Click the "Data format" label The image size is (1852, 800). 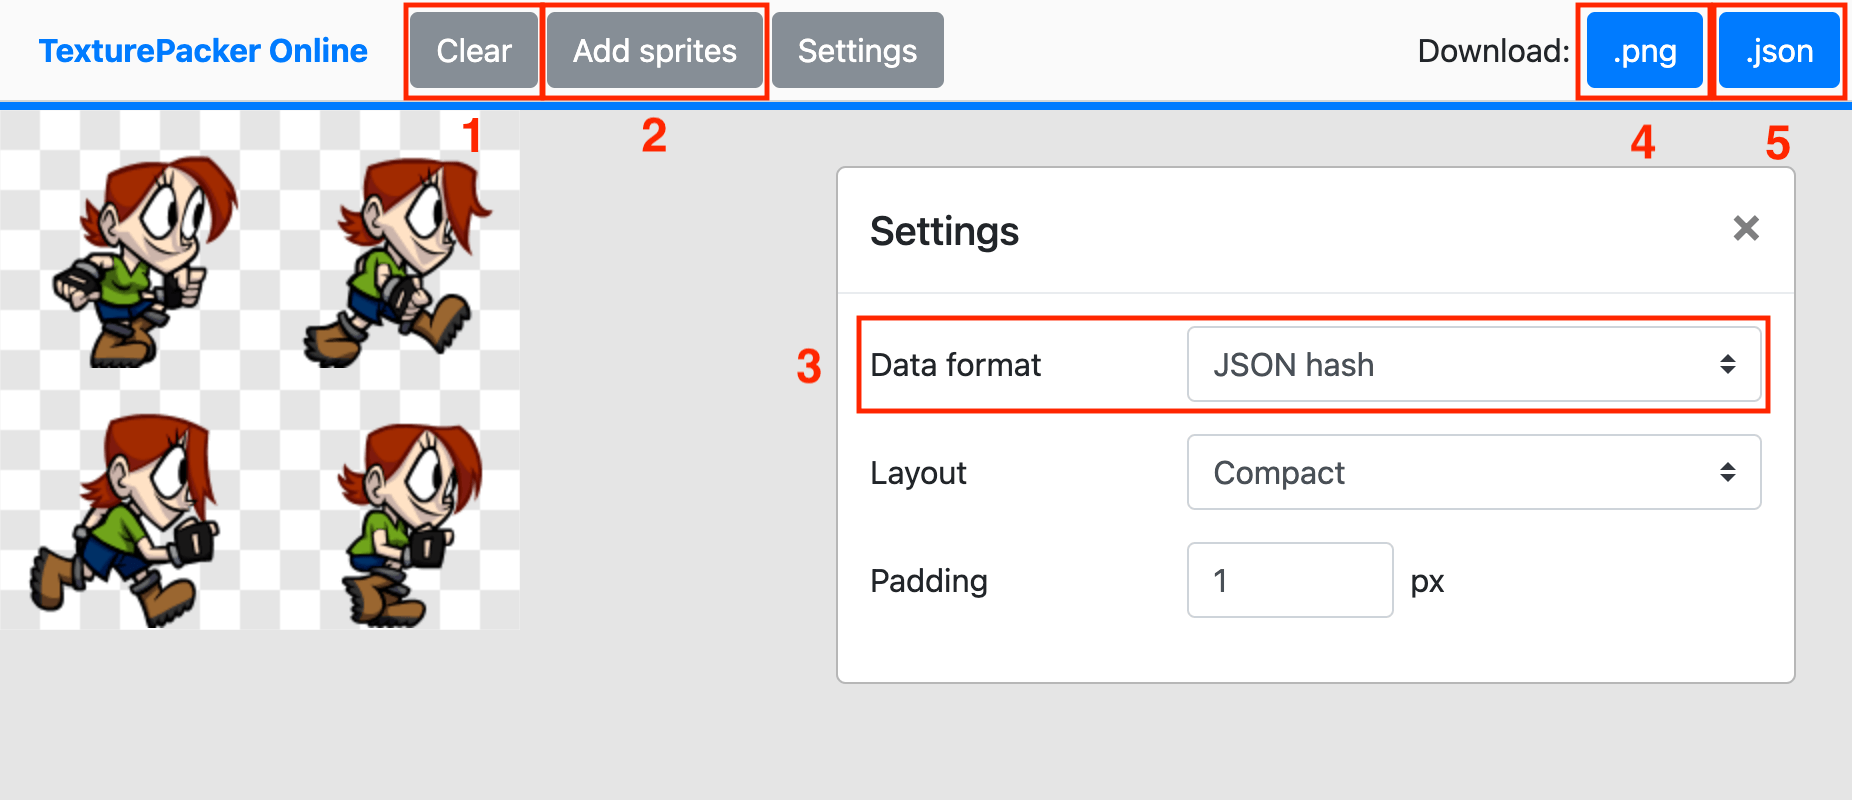click(x=955, y=365)
